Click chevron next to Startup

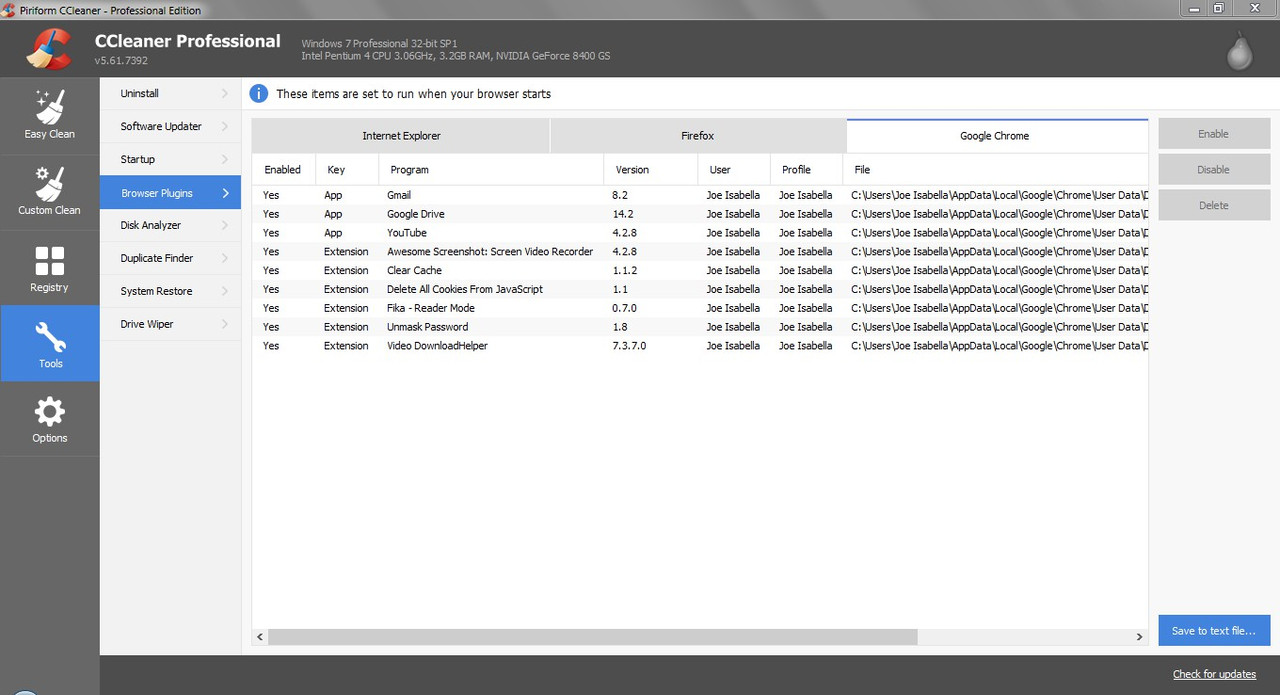225,159
